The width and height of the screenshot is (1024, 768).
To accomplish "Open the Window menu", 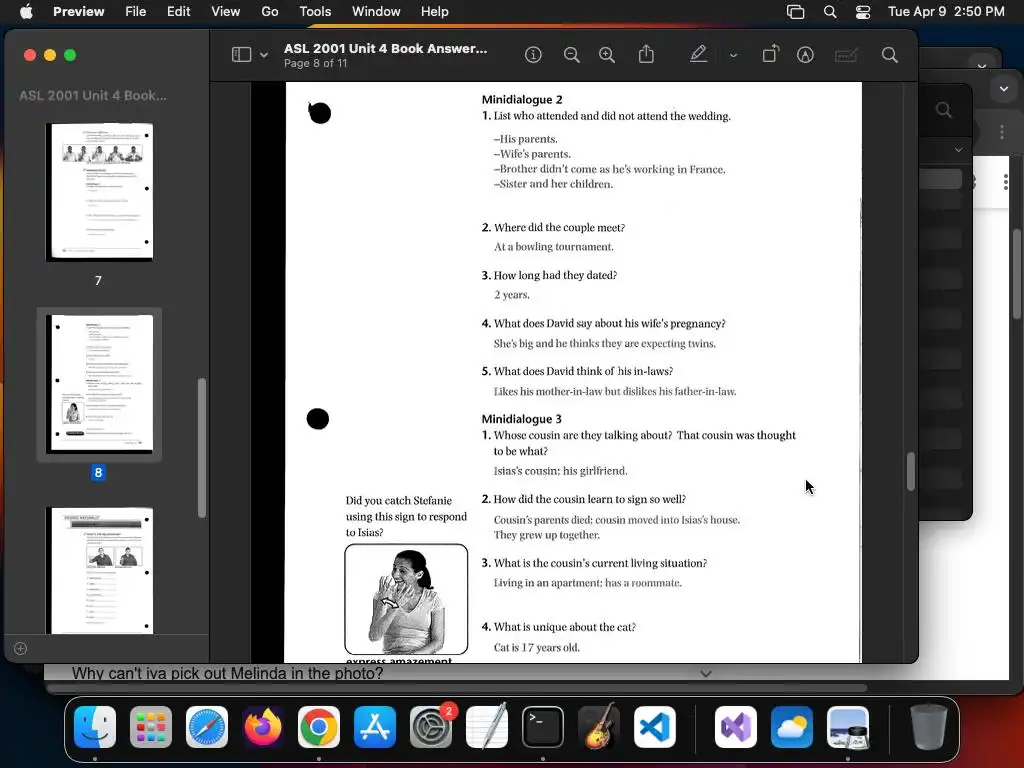I will point(376,11).
